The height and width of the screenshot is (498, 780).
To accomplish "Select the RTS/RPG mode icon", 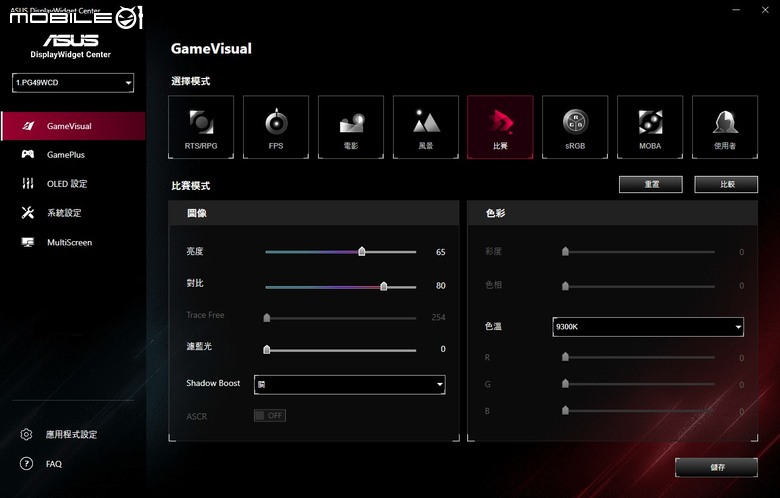I will click(x=201, y=127).
